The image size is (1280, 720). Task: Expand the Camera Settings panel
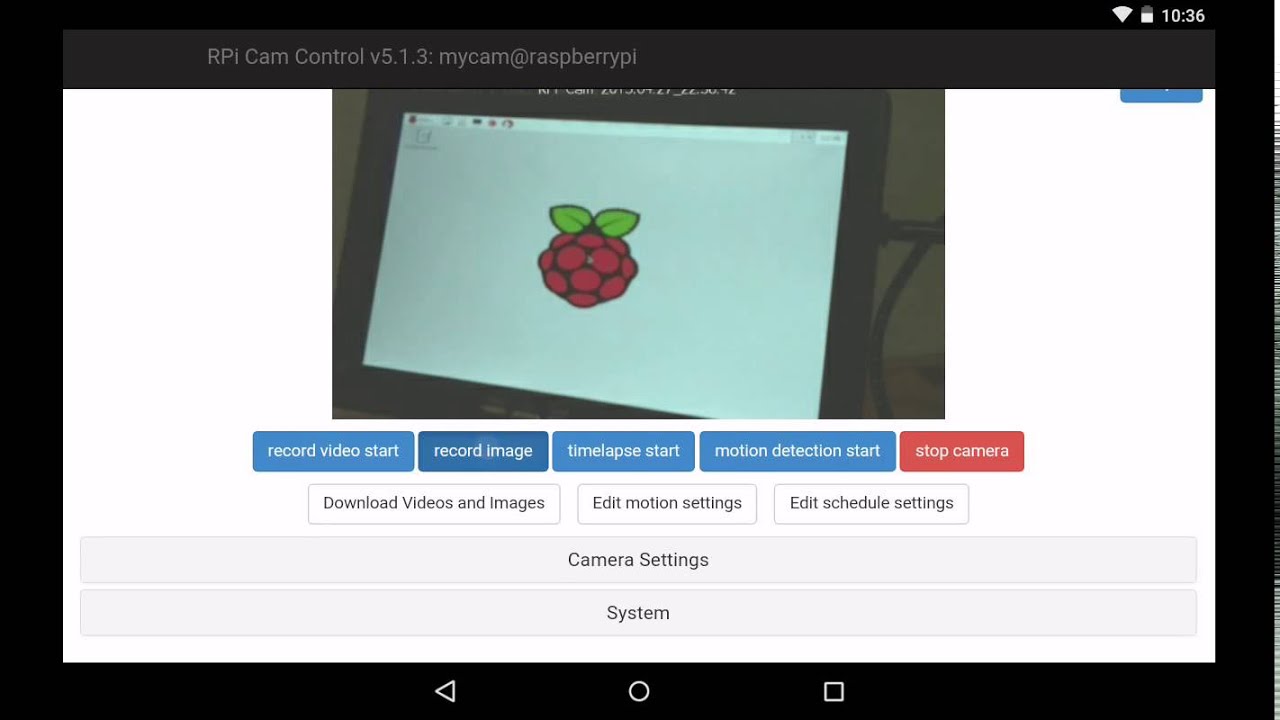pyautogui.click(x=638, y=560)
